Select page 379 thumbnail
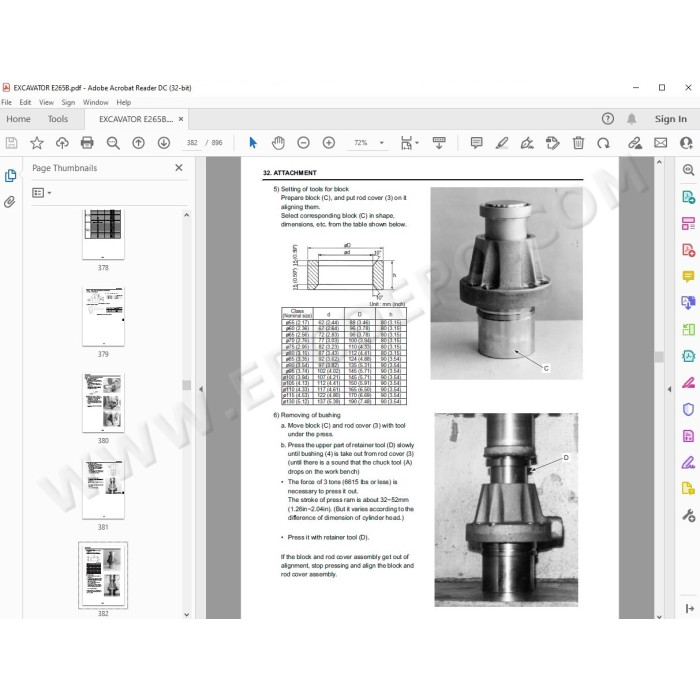The height and width of the screenshot is (700, 700). (103, 317)
